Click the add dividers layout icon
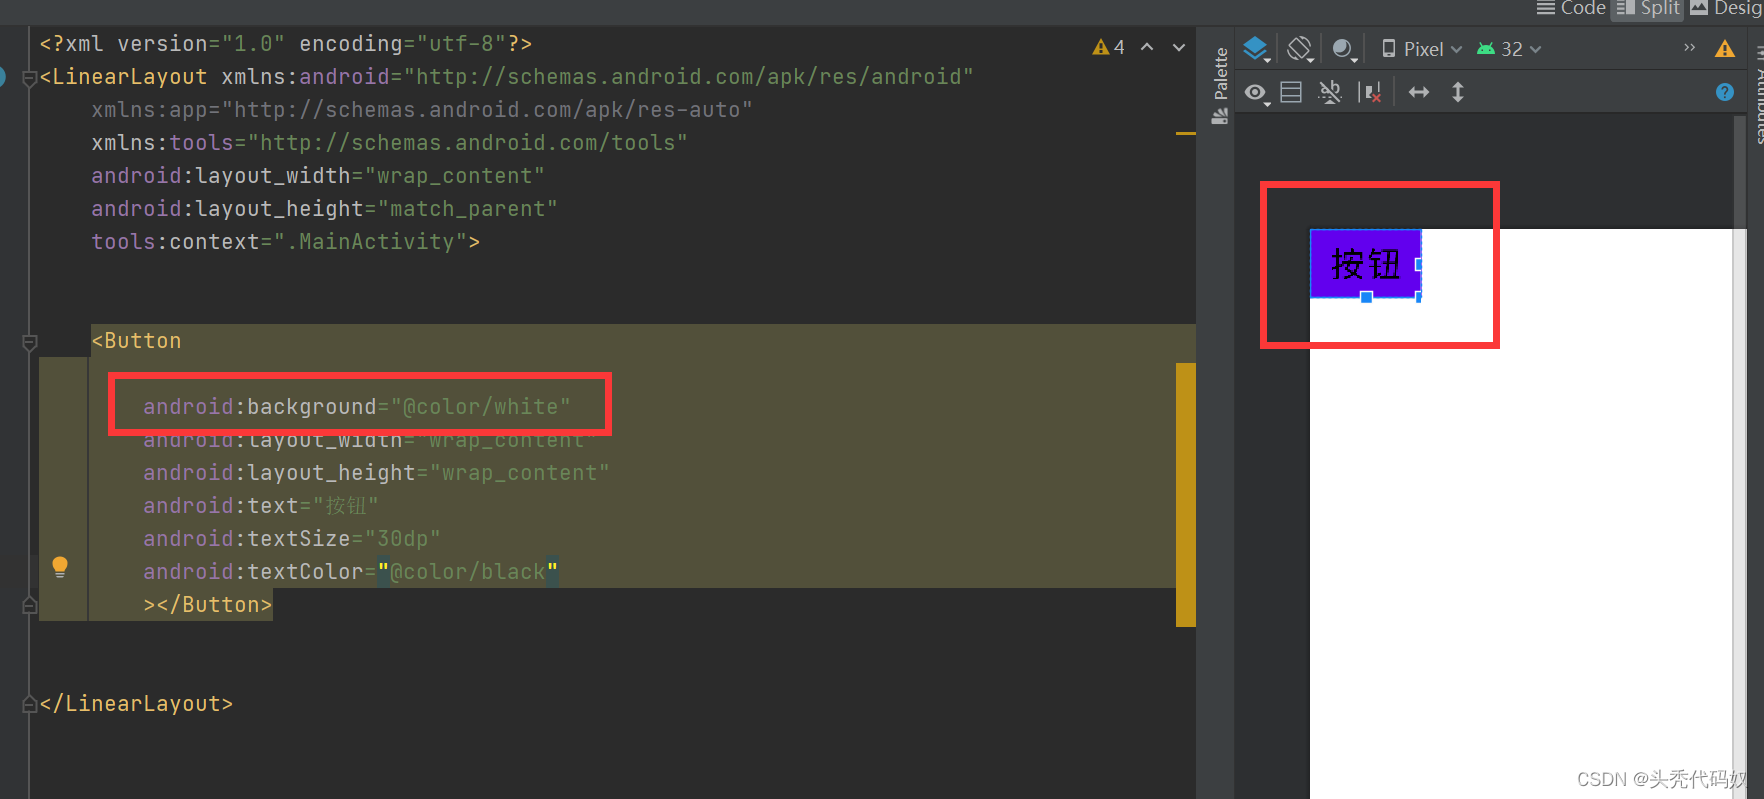 coord(1291,92)
